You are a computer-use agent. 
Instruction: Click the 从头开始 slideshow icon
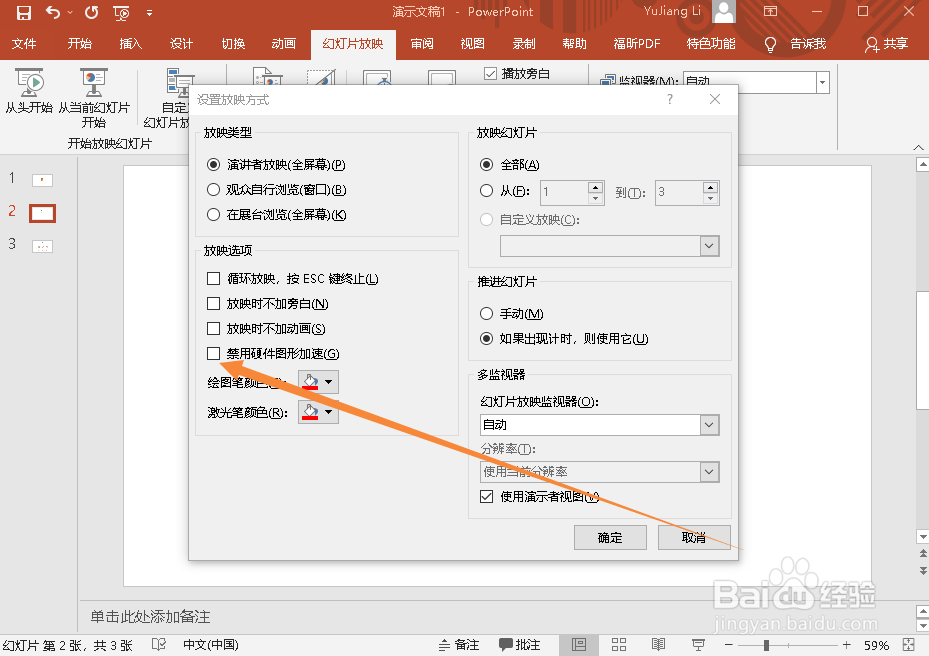pyautogui.click(x=29, y=83)
